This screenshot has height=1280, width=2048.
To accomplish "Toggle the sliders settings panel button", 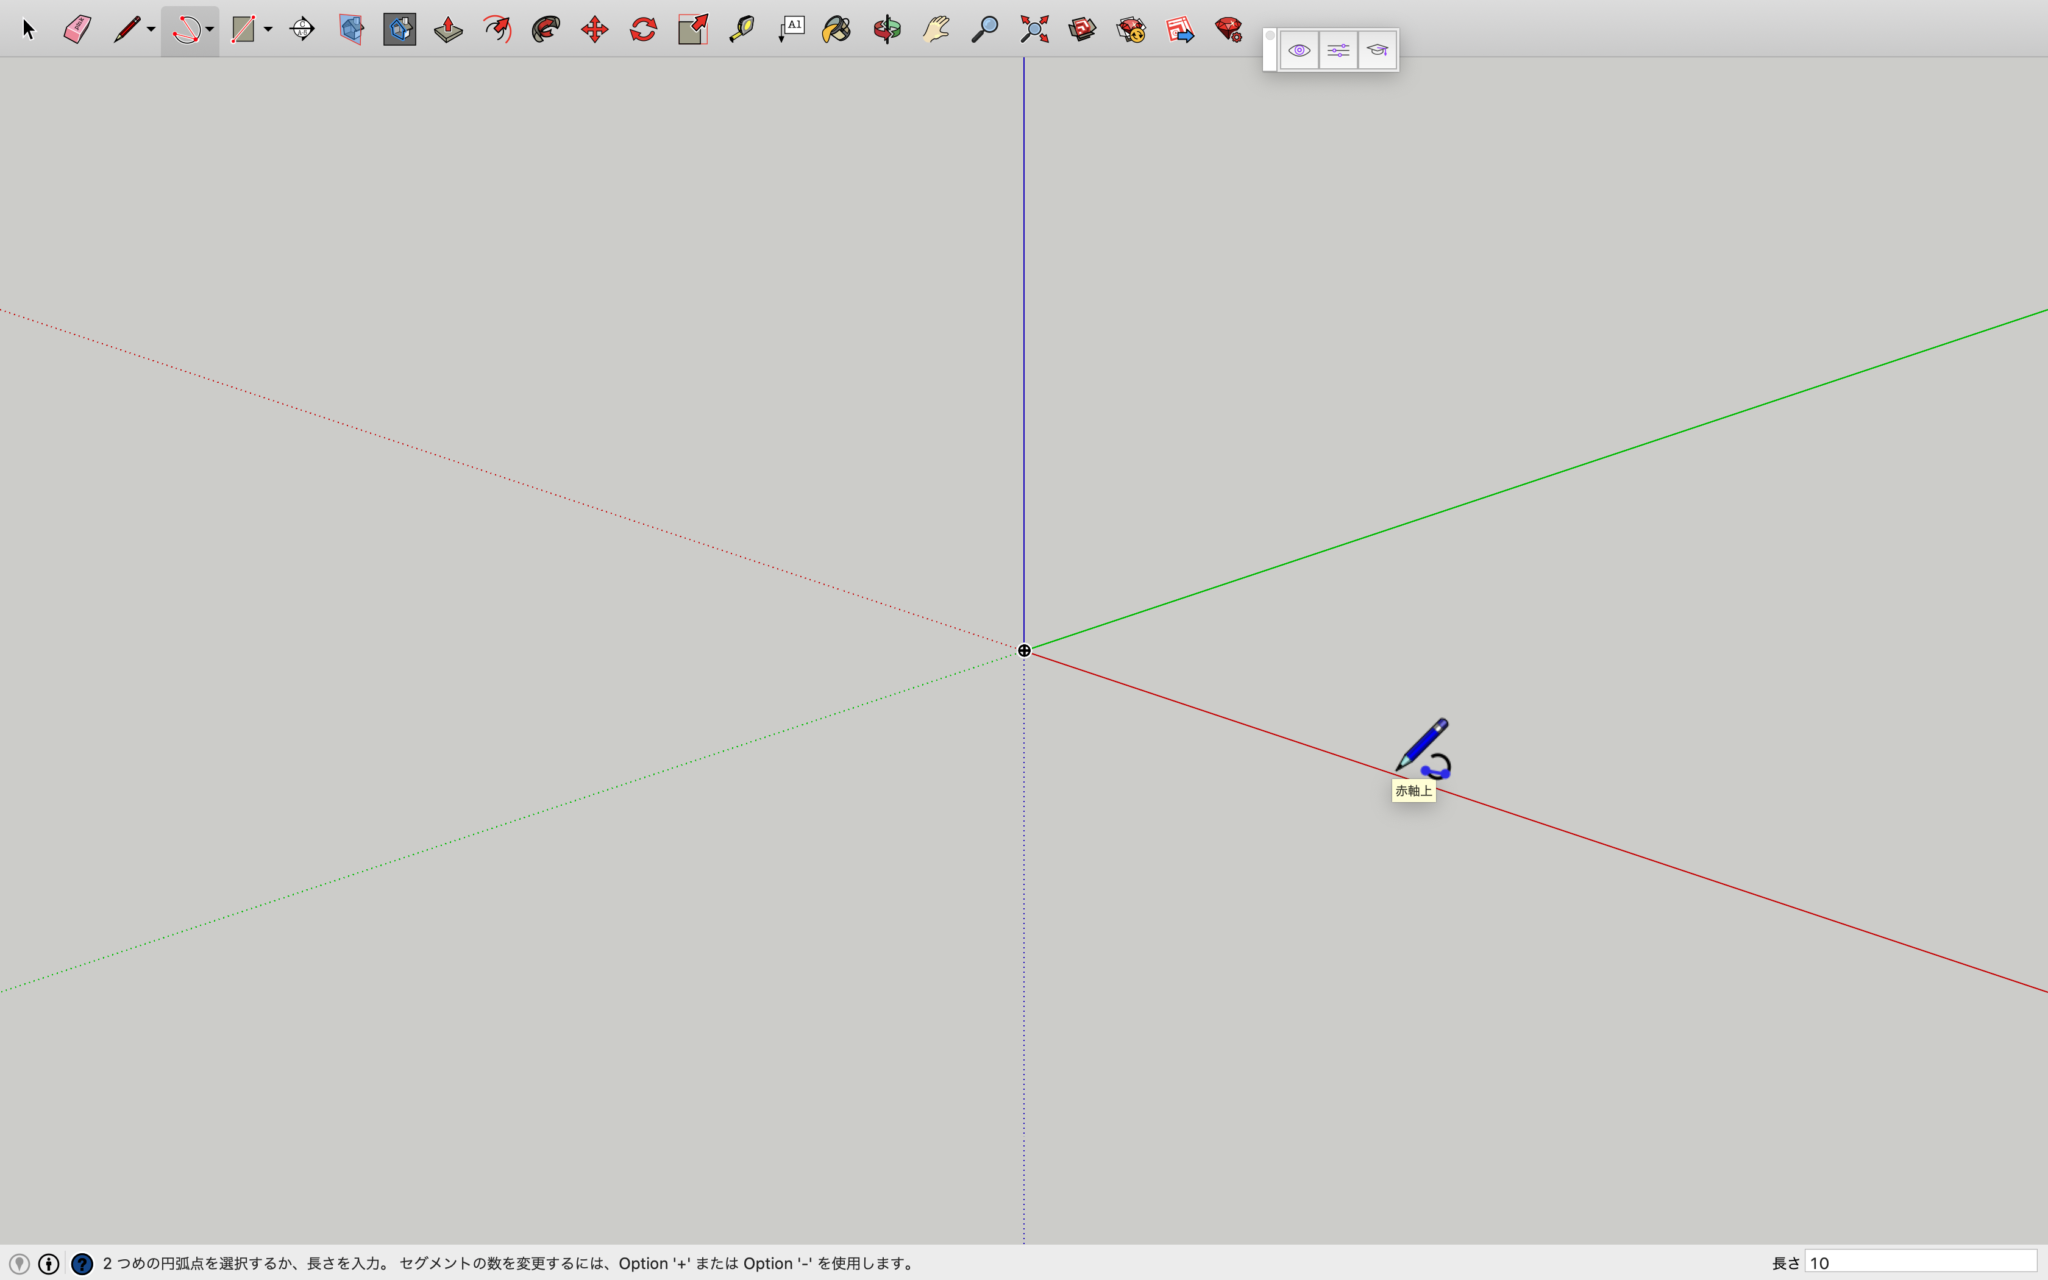I will click(x=1338, y=50).
